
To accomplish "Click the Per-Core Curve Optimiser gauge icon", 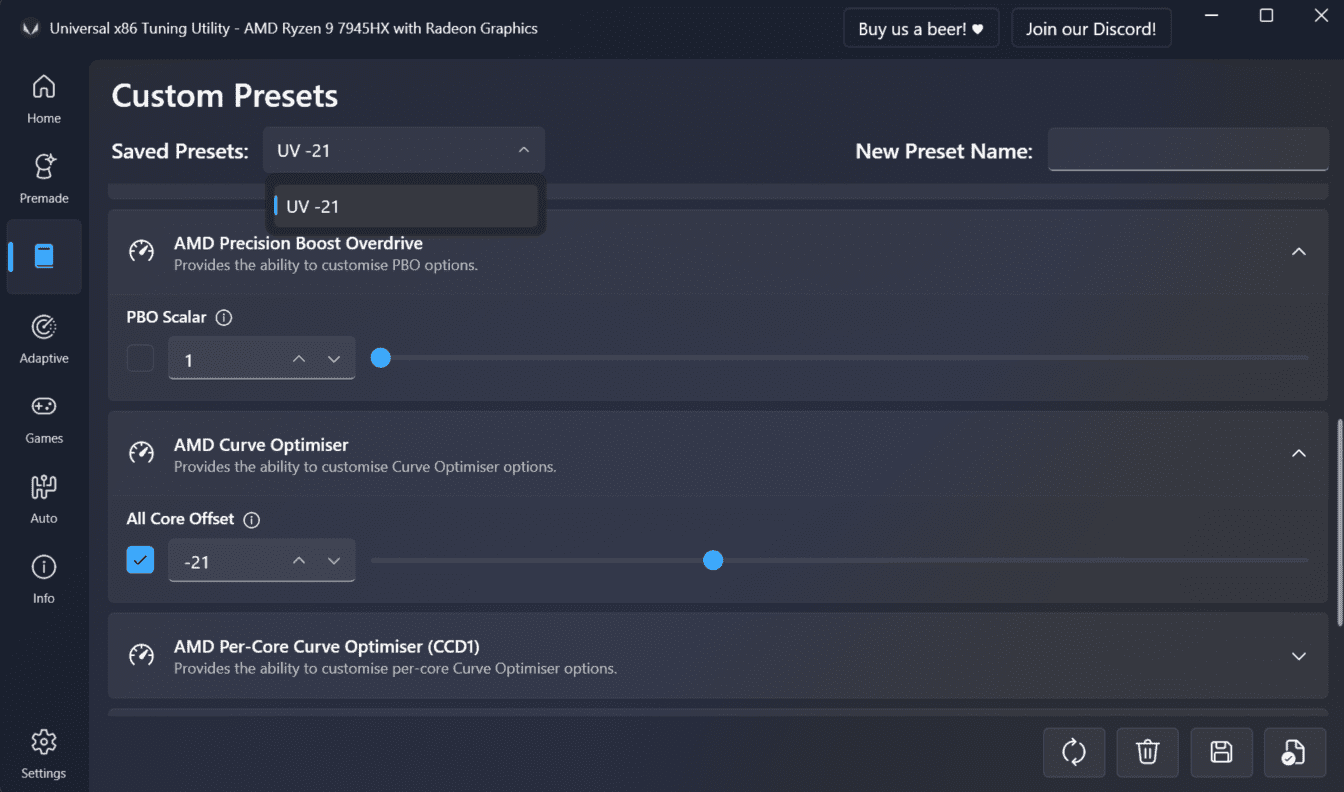I will point(142,656).
